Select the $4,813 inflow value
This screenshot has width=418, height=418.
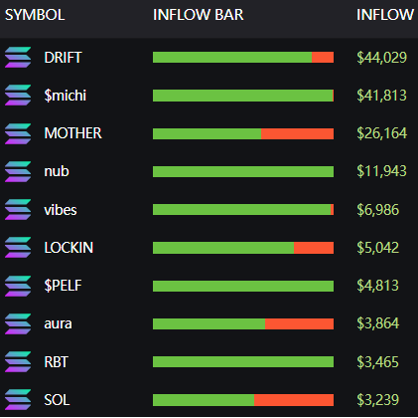378,286
